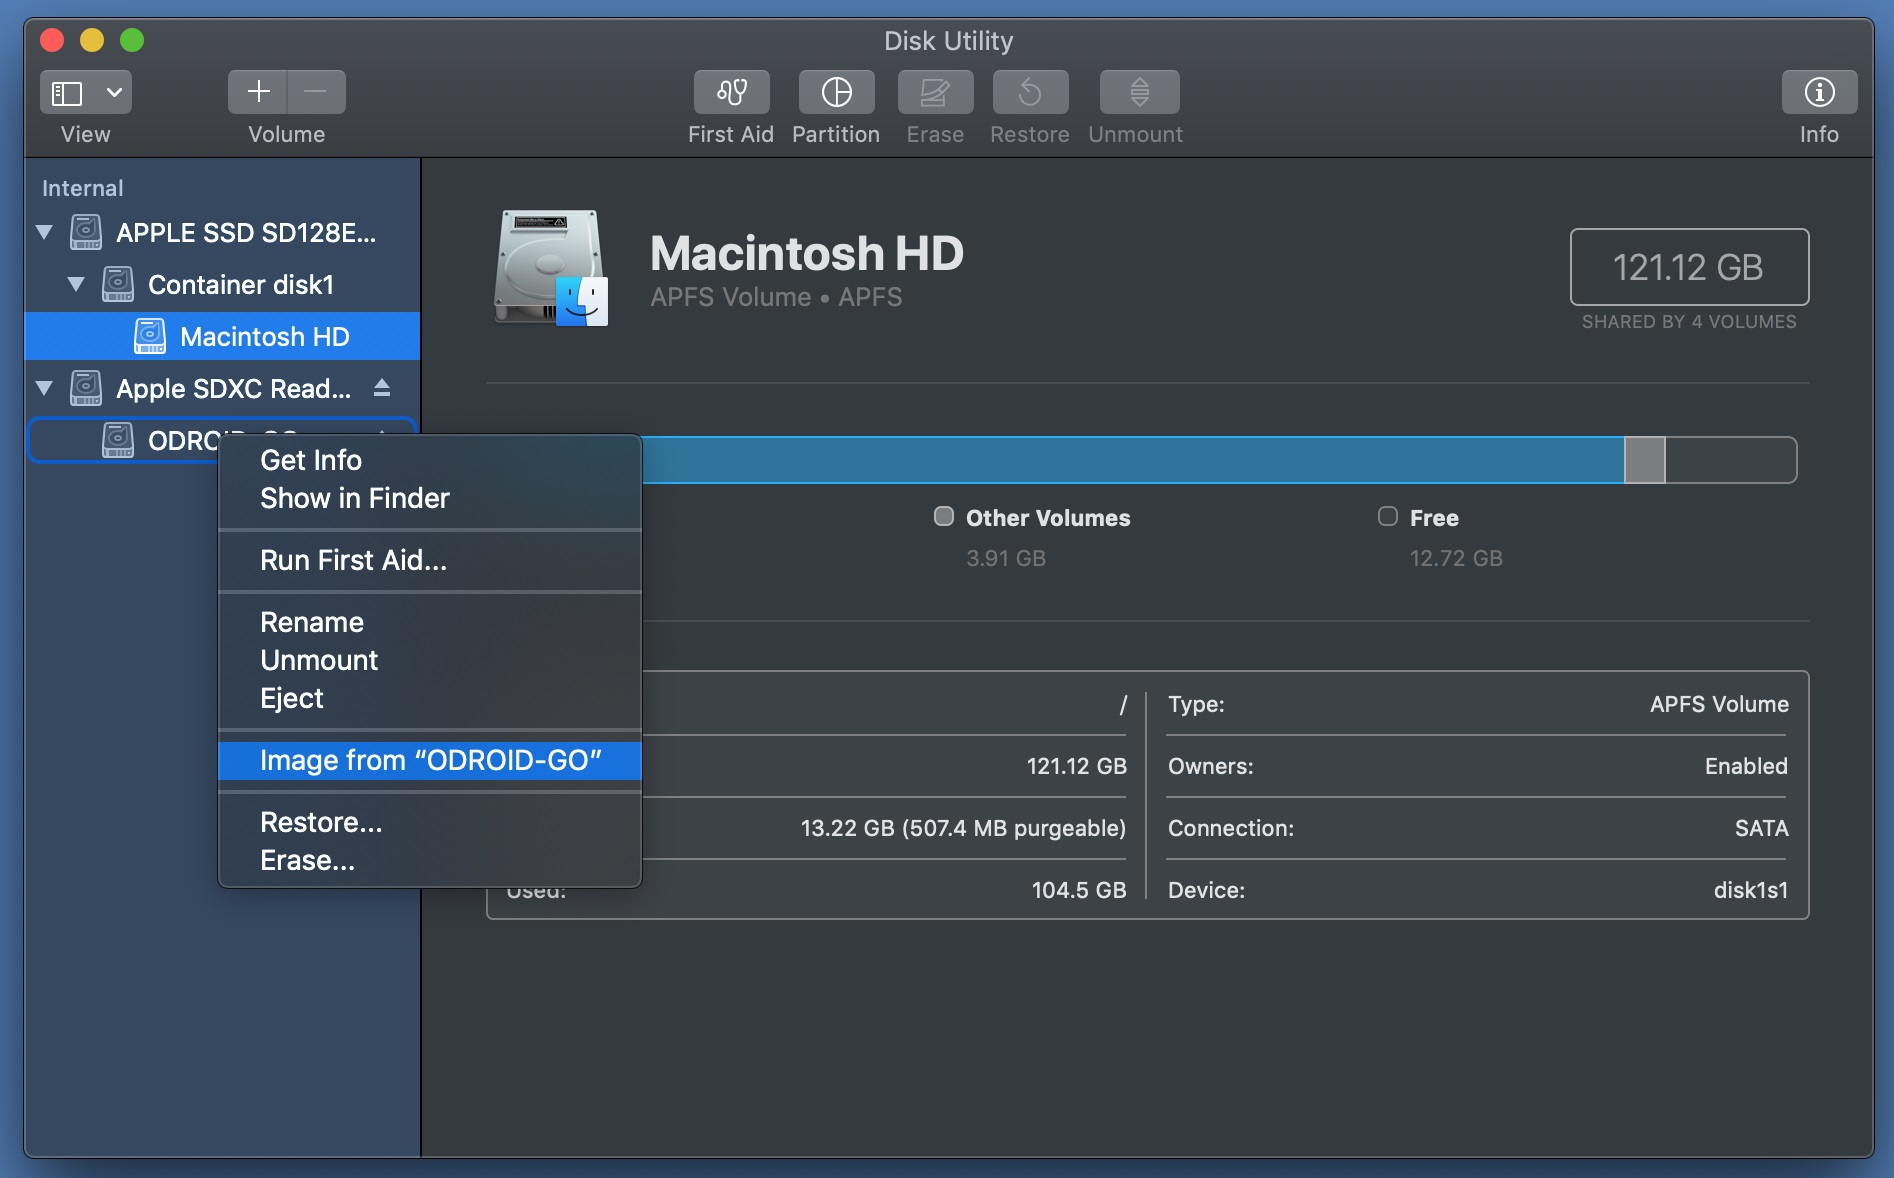Click the gray Other Volumes bar segment
The image size is (1894, 1178).
pyautogui.click(x=1645, y=460)
